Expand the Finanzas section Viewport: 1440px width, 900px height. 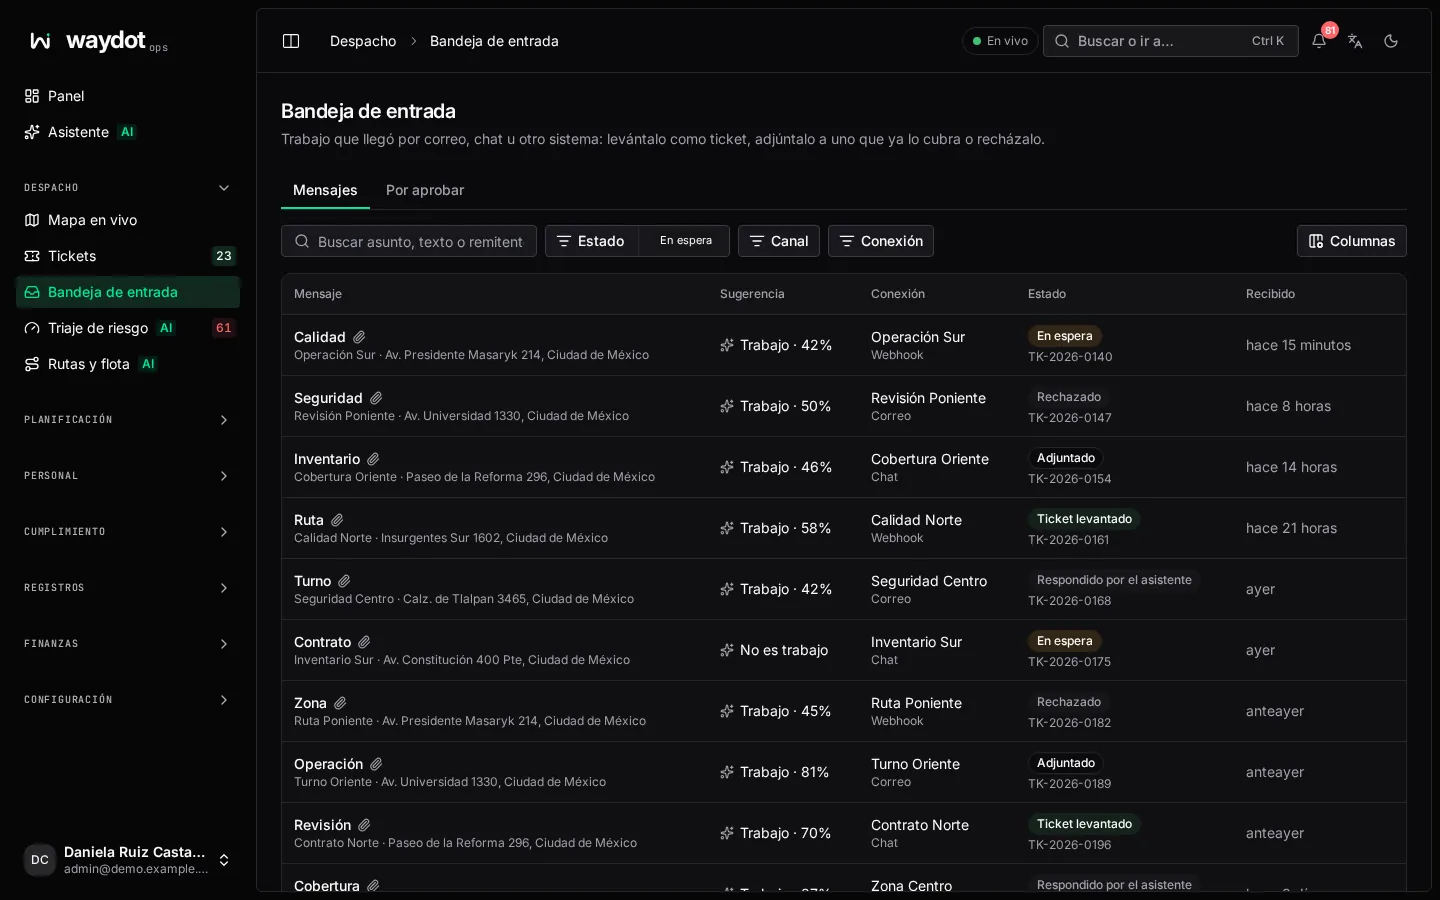(x=128, y=644)
